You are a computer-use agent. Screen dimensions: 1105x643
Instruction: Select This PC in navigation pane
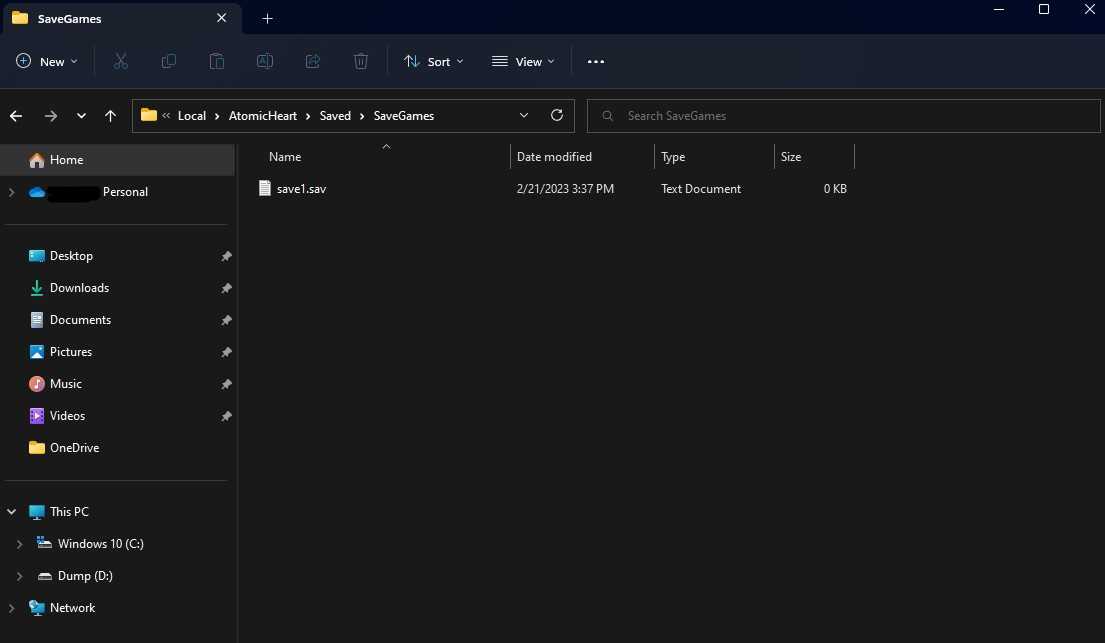pyautogui.click(x=69, y=512)
